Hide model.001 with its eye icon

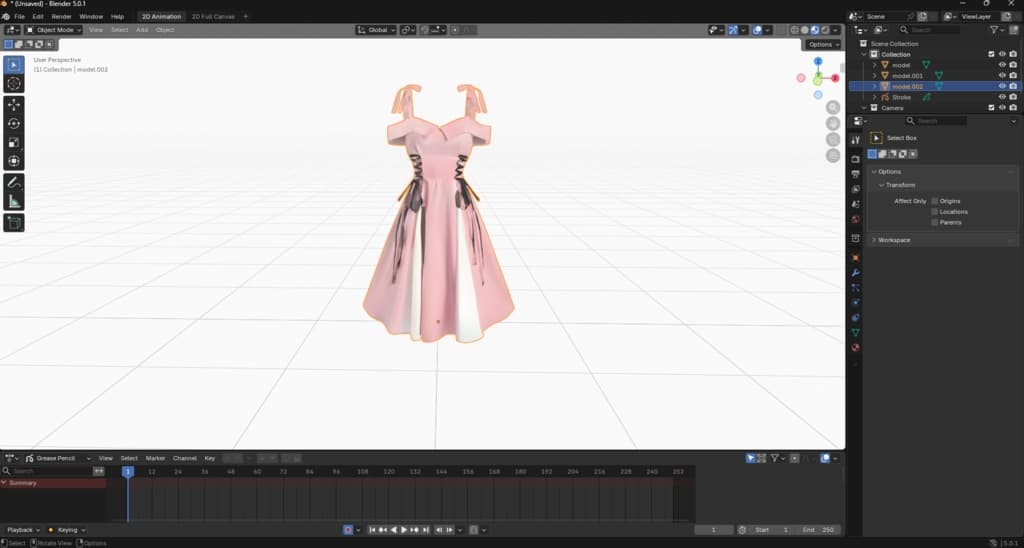(1002, 76)
